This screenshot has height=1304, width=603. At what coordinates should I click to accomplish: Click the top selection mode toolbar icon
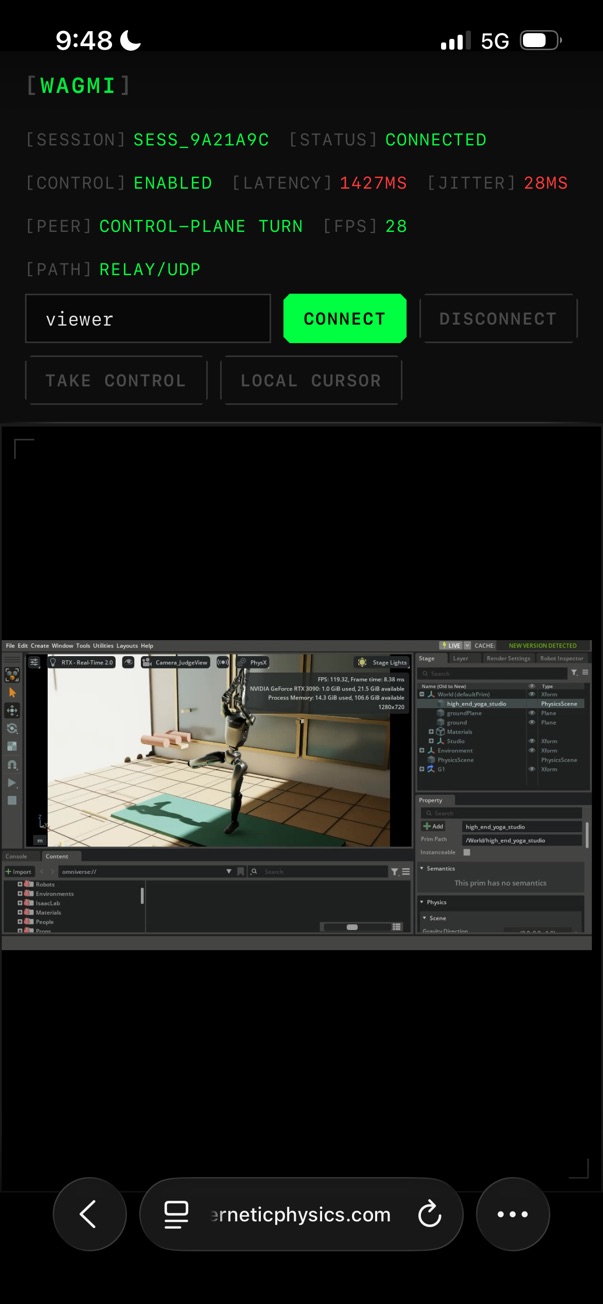(12, 674)
